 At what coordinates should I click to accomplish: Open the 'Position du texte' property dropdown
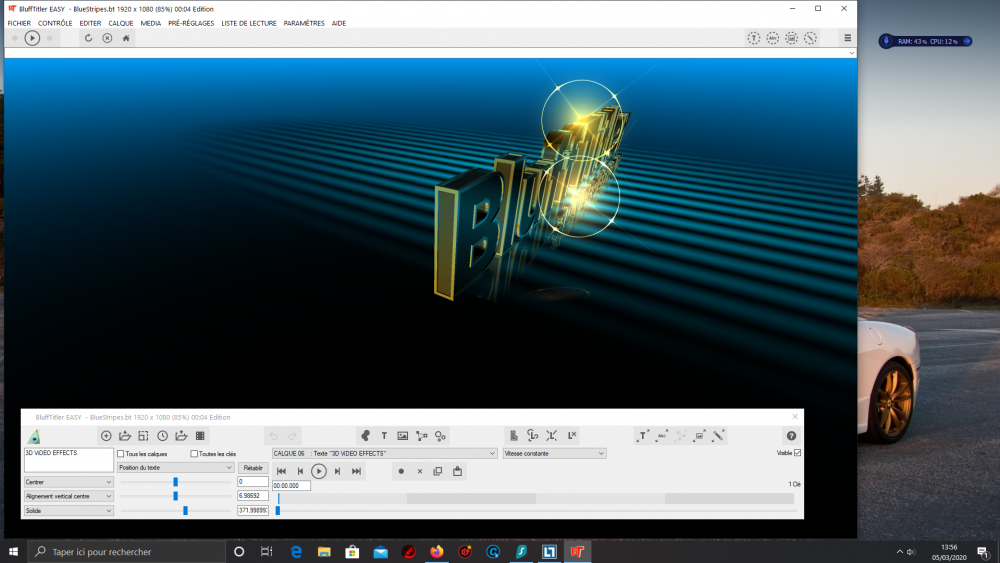click(175, 467)
